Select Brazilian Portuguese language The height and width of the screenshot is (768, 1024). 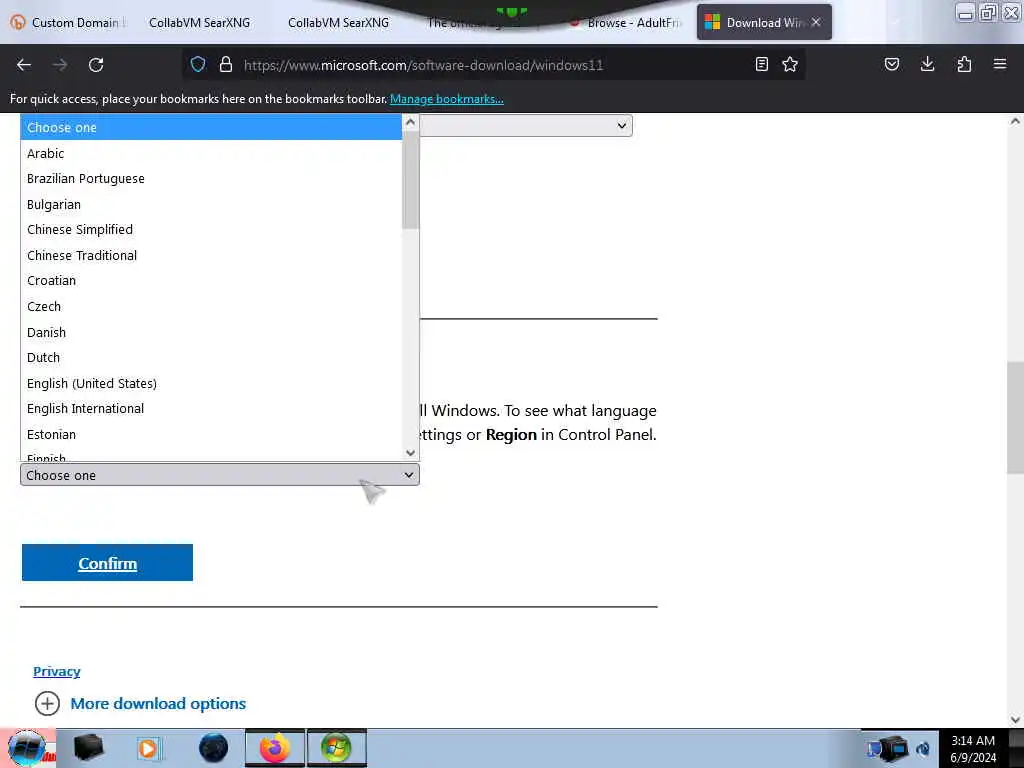click(211, 178)
